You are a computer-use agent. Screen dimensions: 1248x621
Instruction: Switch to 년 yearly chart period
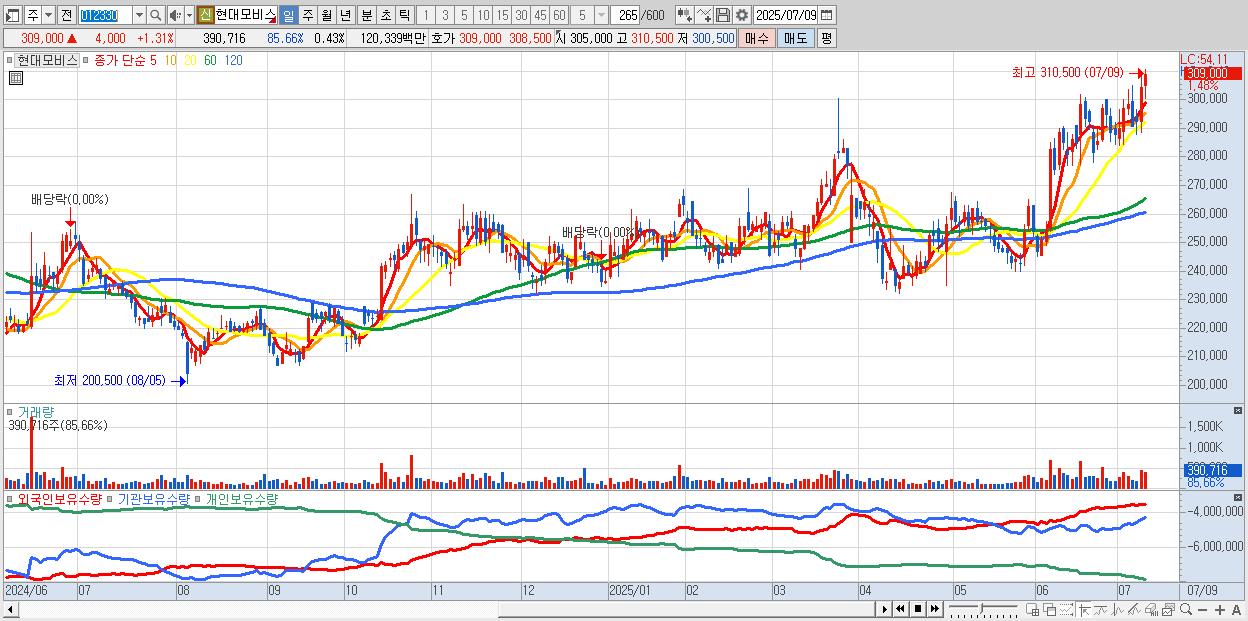click(345, 15)
